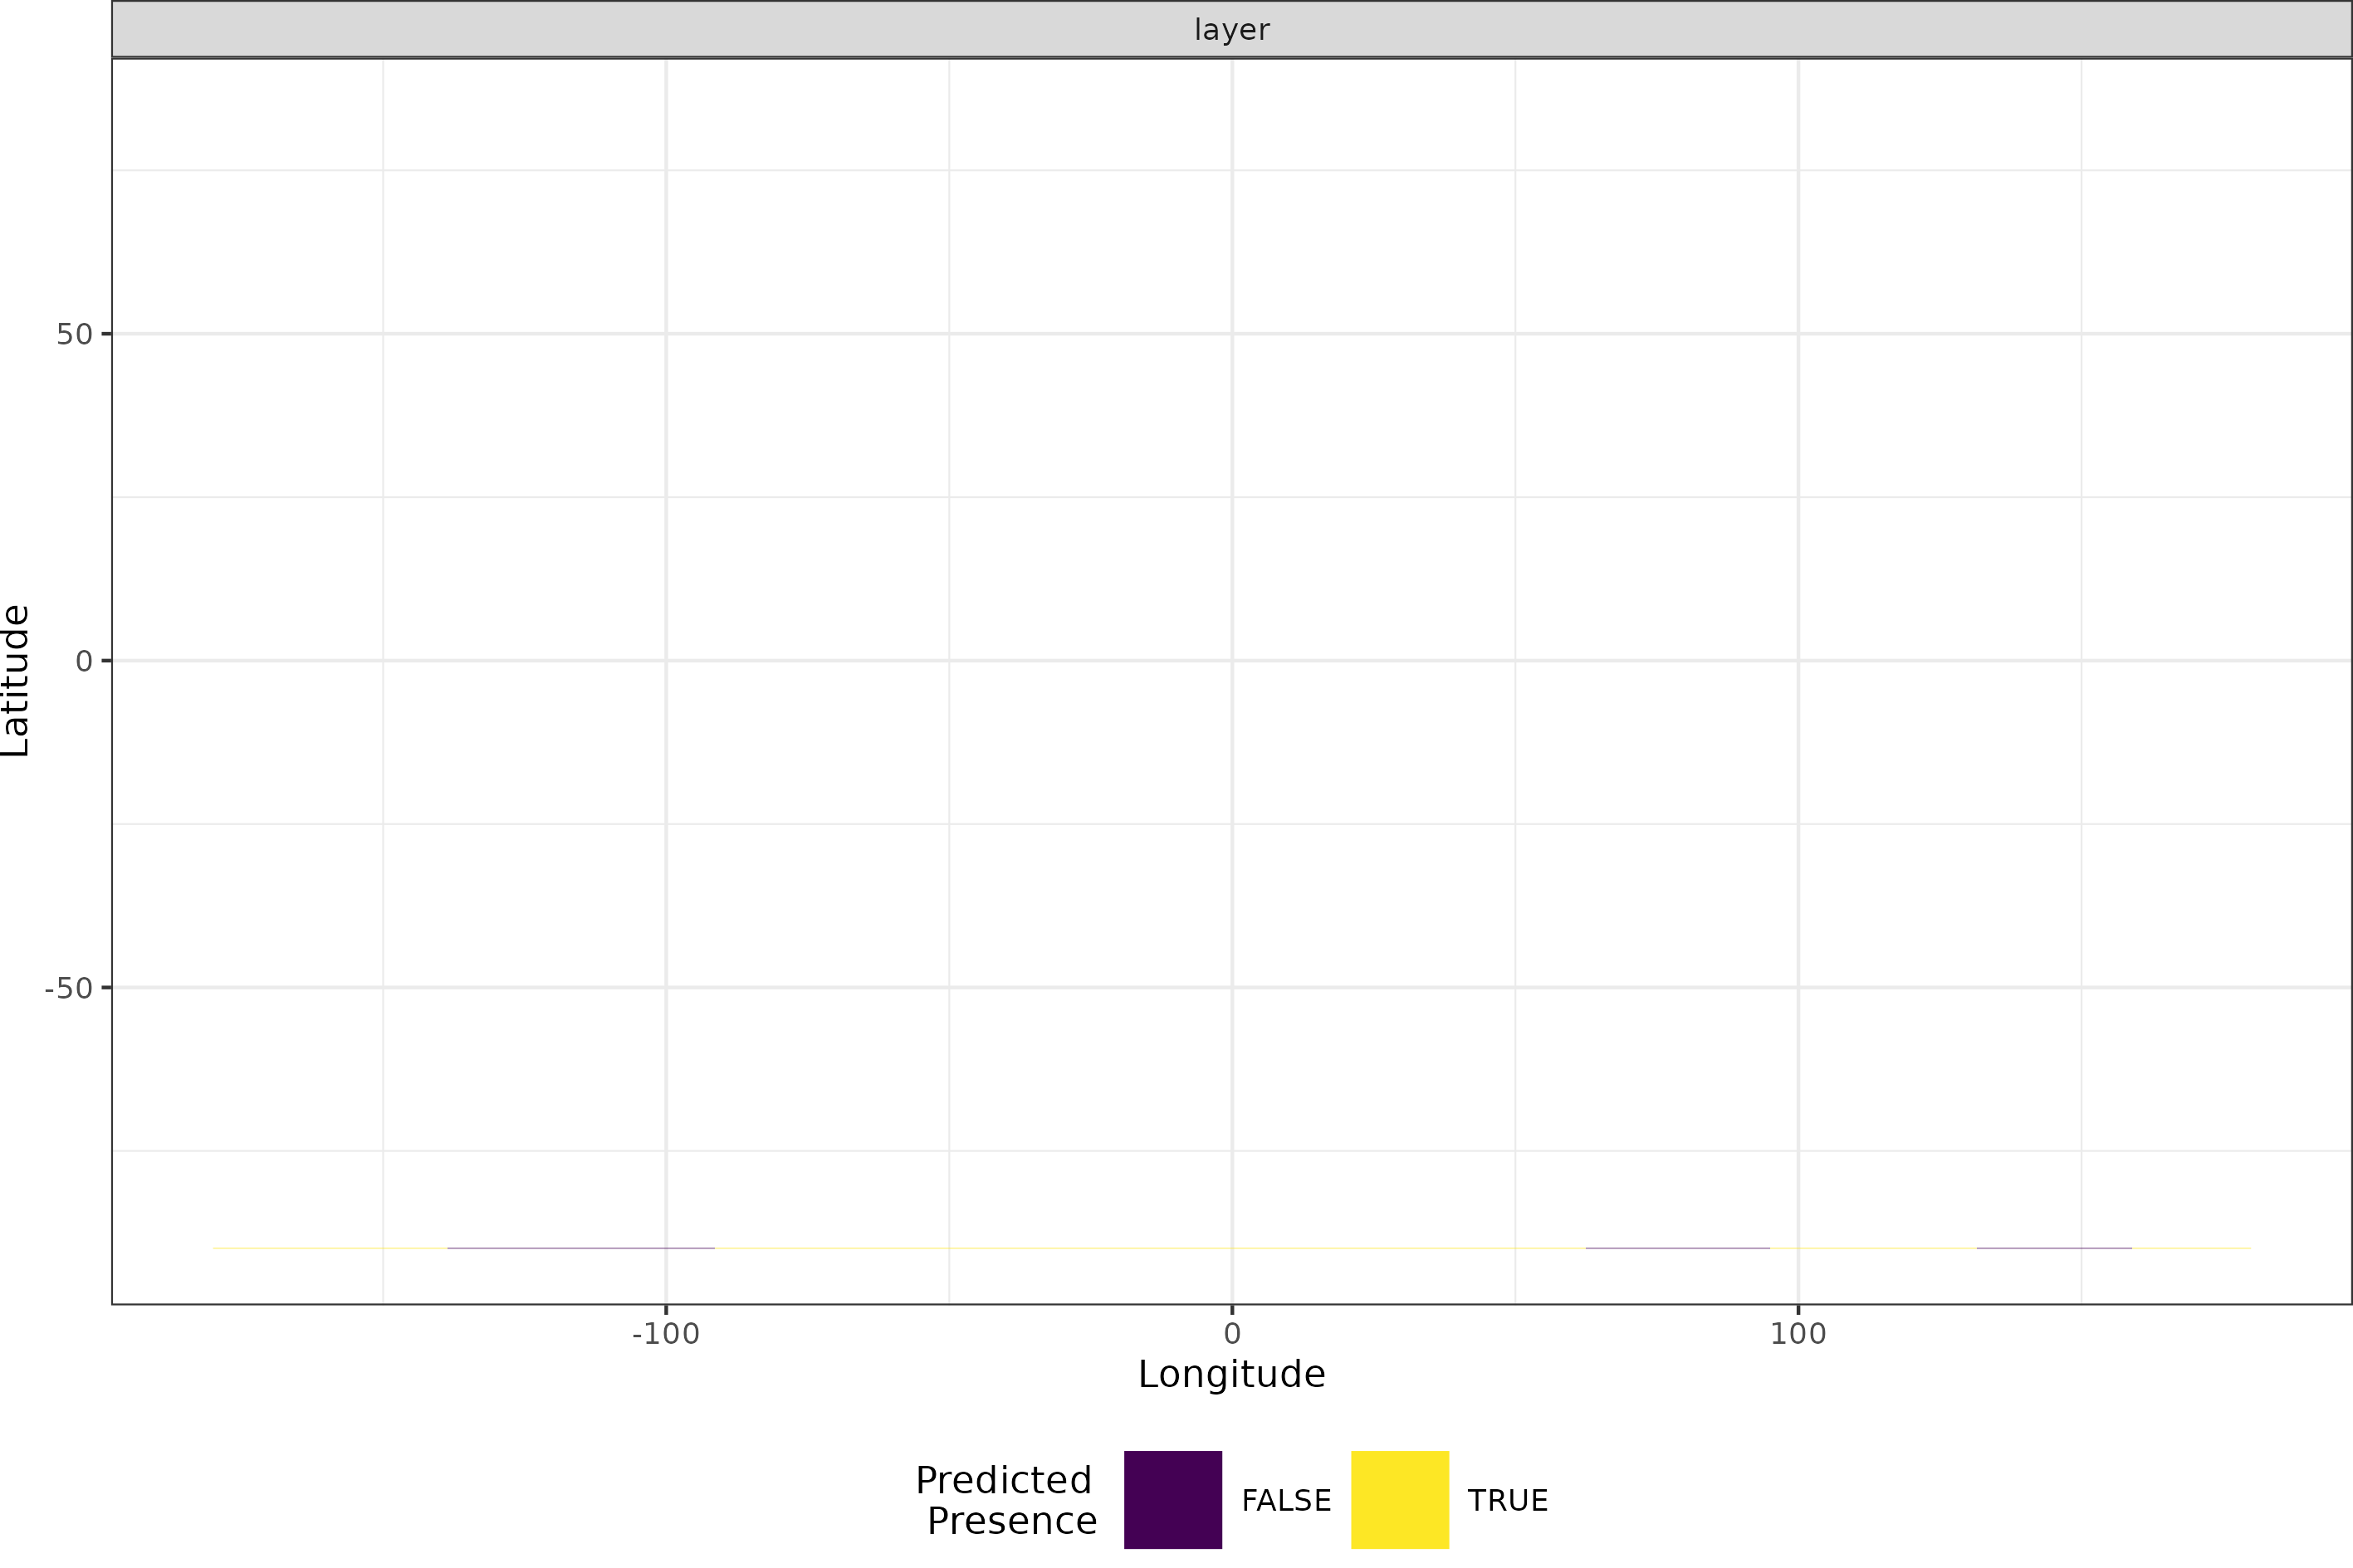Click the Latitude axis title
Screen dimensions: 2353x1568
click(x=16, y=680)
